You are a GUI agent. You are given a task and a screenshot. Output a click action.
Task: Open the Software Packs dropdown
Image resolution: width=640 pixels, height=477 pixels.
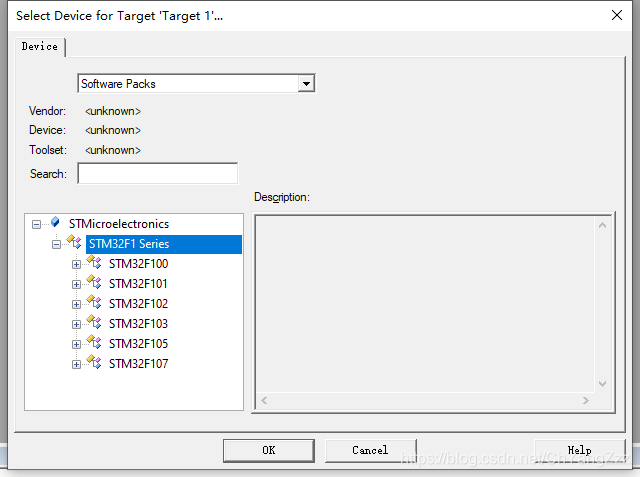click(x=306, y=84)
